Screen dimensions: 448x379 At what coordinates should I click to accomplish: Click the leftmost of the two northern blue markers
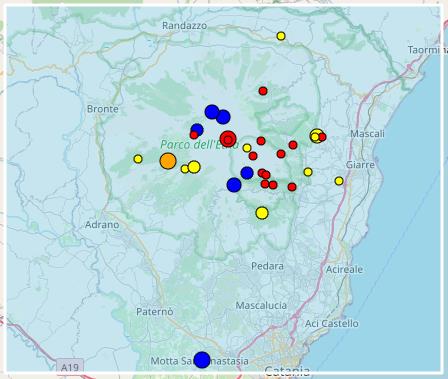click(x=212, y=112)
